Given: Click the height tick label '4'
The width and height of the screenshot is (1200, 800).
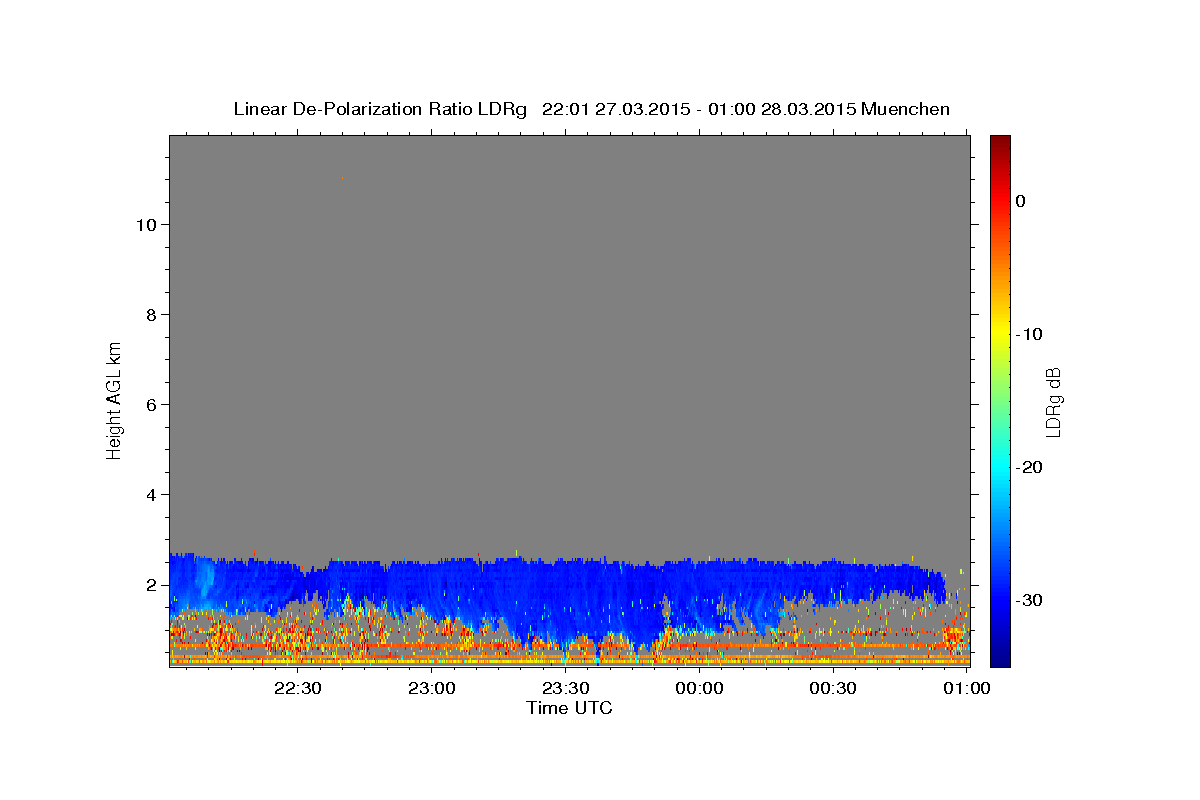Looking at the screenshot, I should (x=150, y=494).
